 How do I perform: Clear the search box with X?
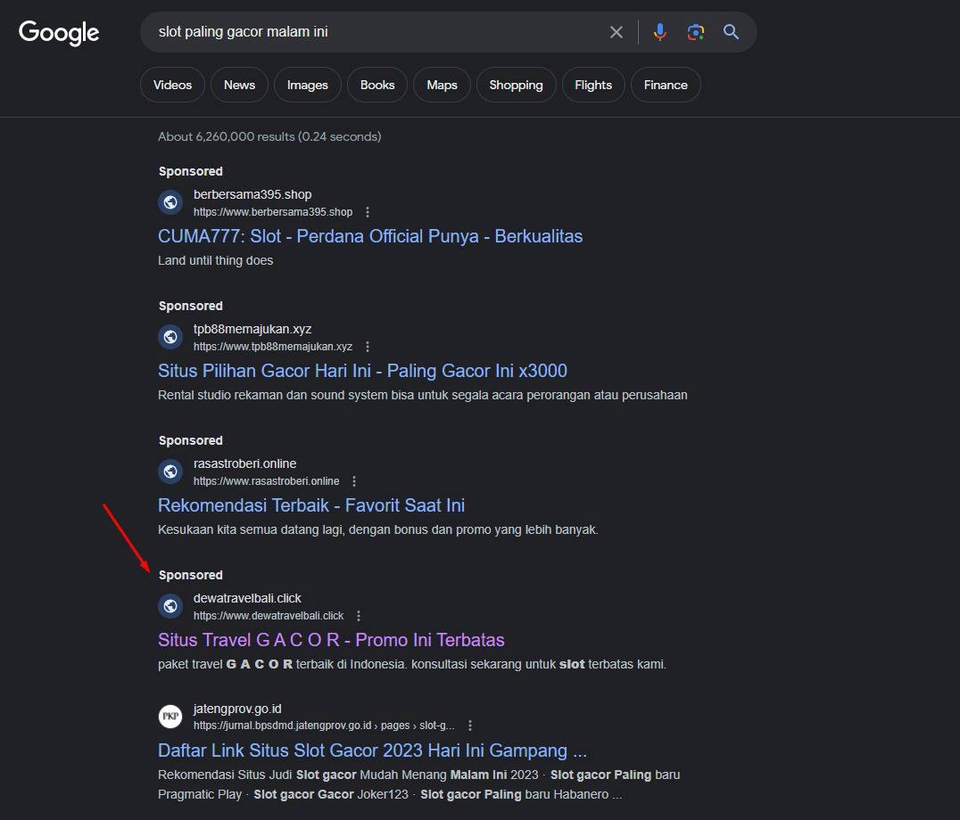pyautogui.click(x=617, y=32)
